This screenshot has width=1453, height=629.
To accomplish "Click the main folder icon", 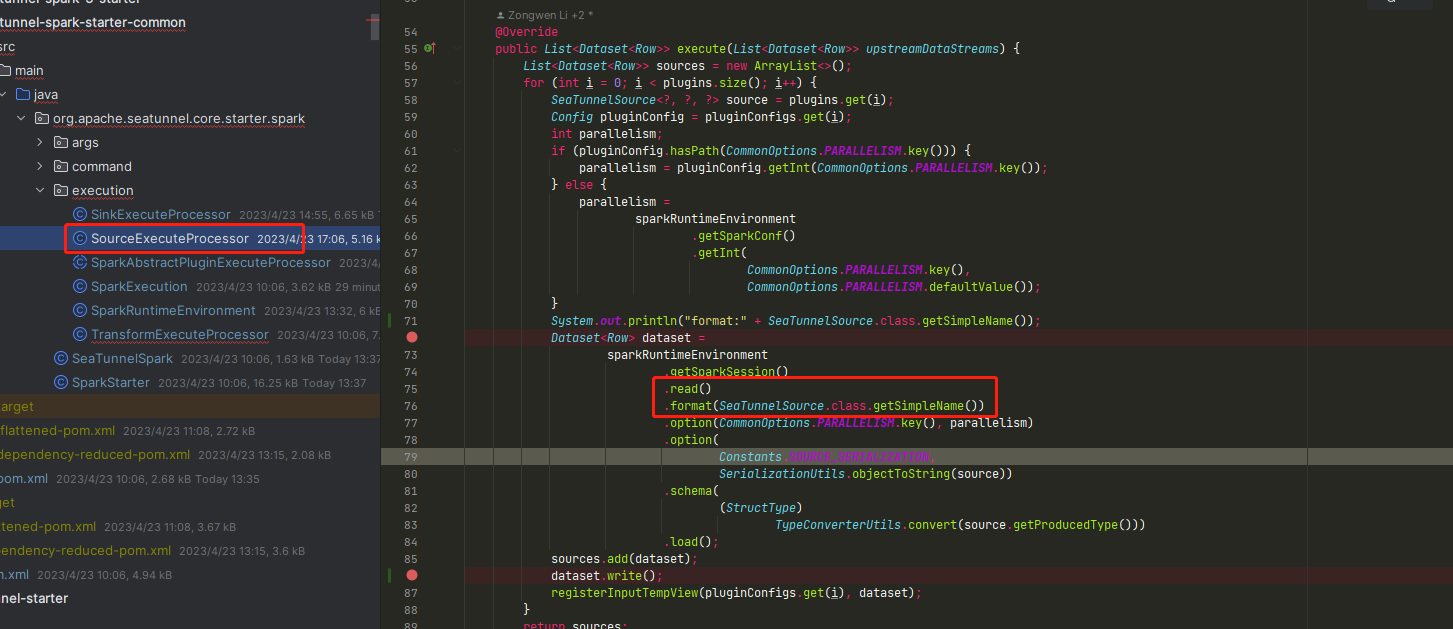I will [5, 71].
